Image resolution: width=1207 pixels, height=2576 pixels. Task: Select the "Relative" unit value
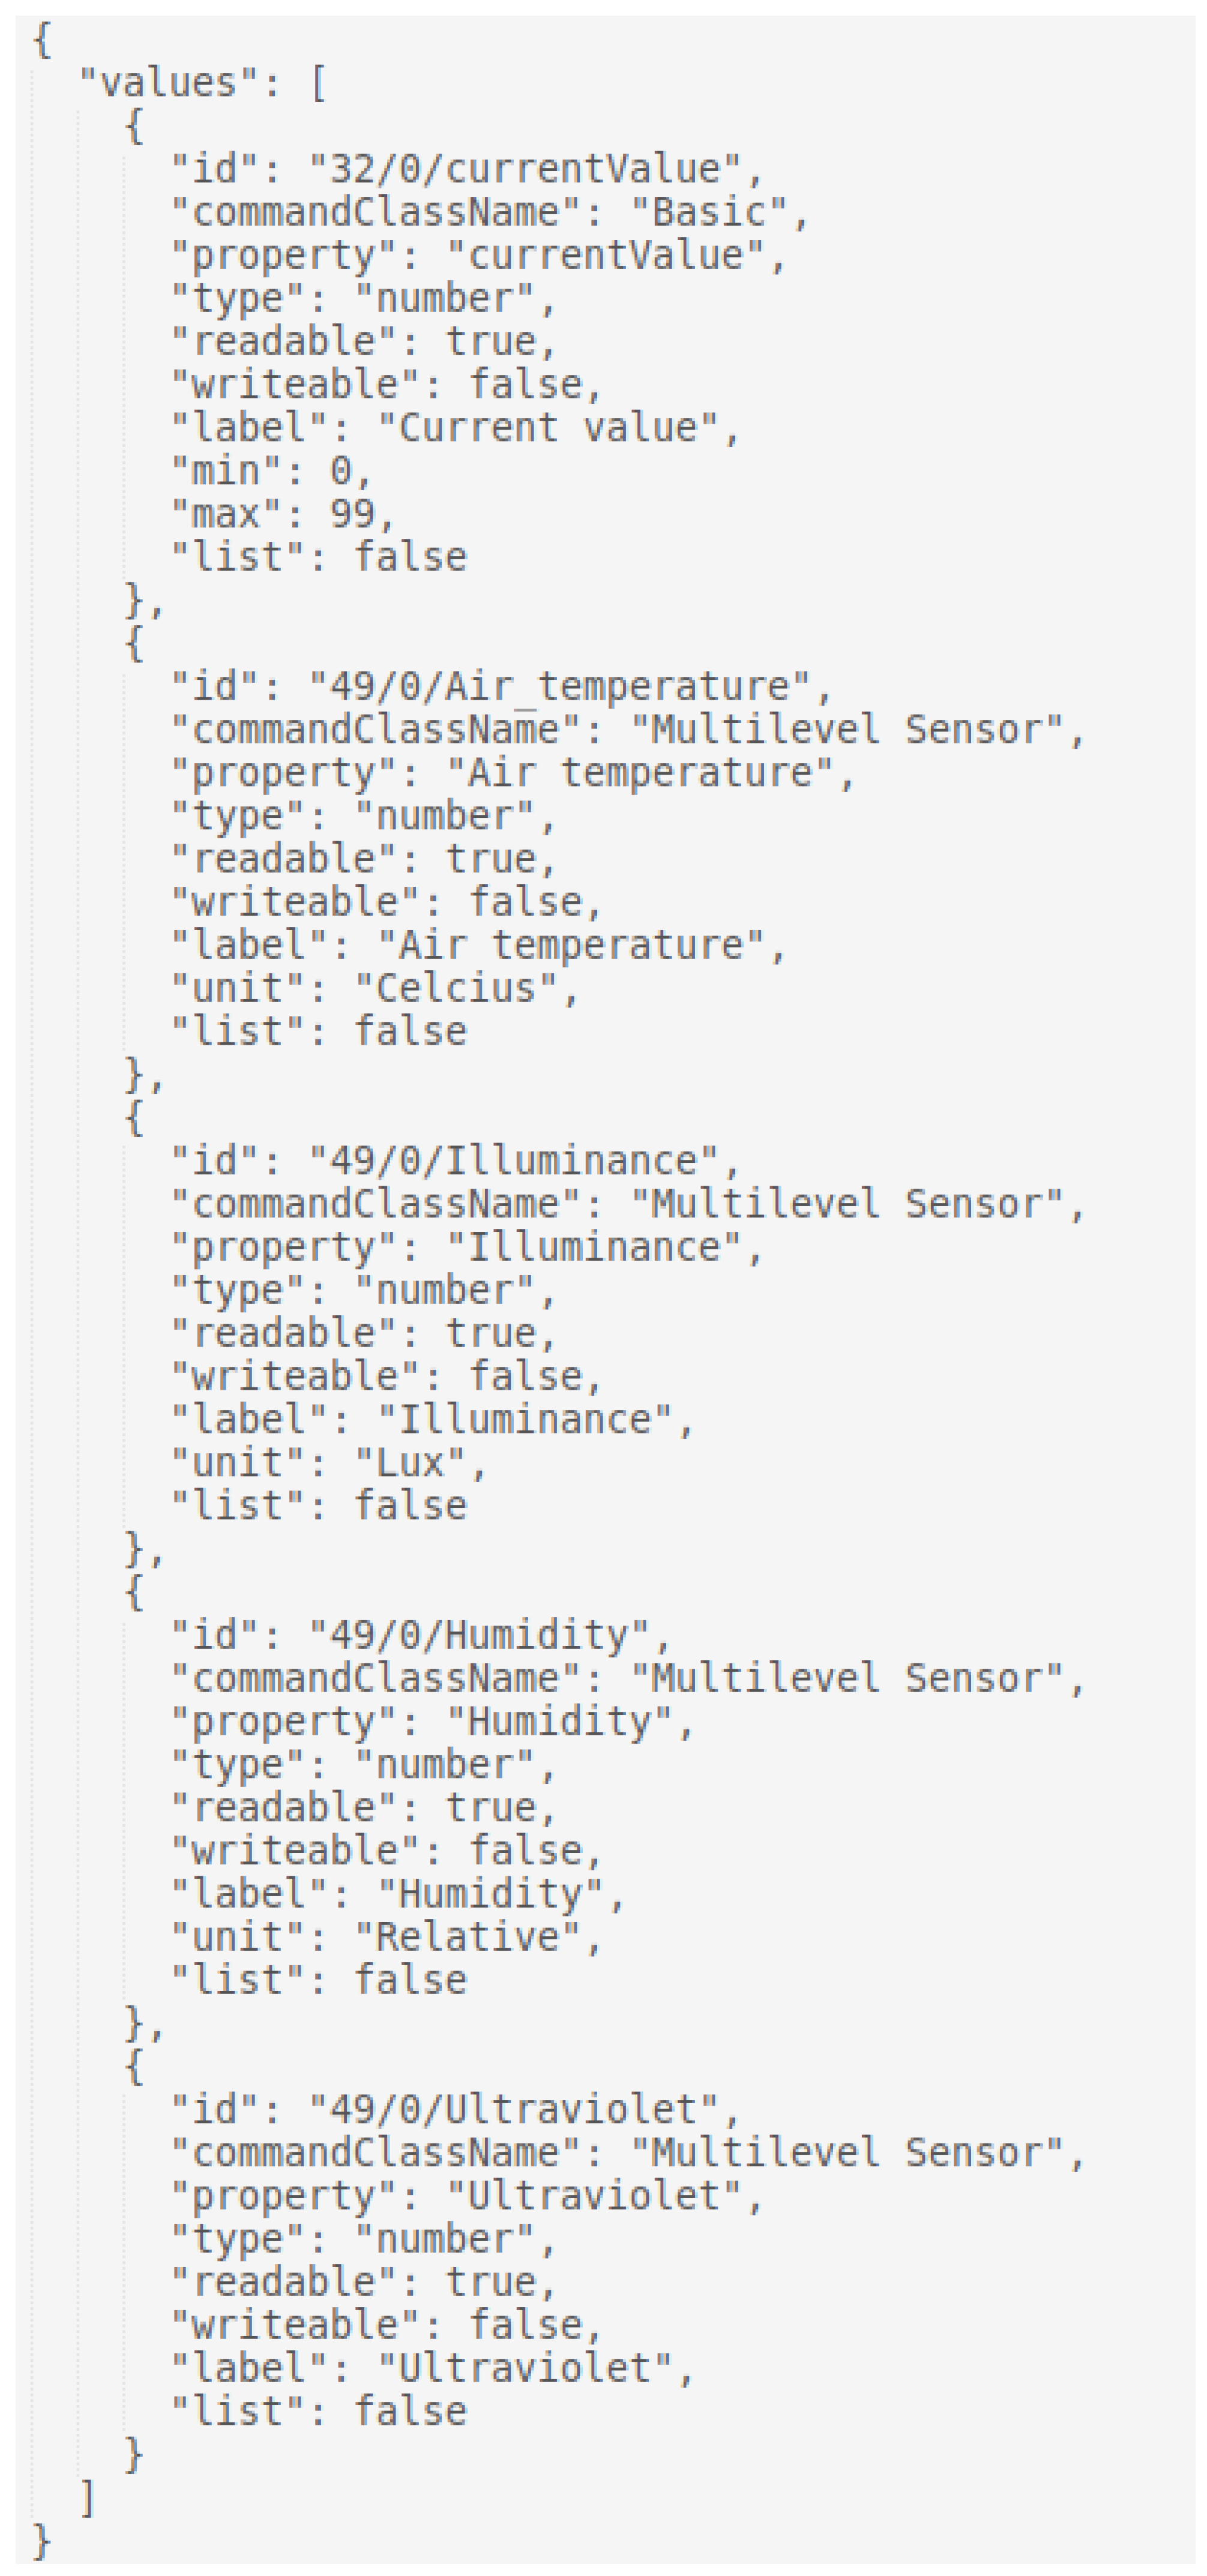[x=467, y=1938]
